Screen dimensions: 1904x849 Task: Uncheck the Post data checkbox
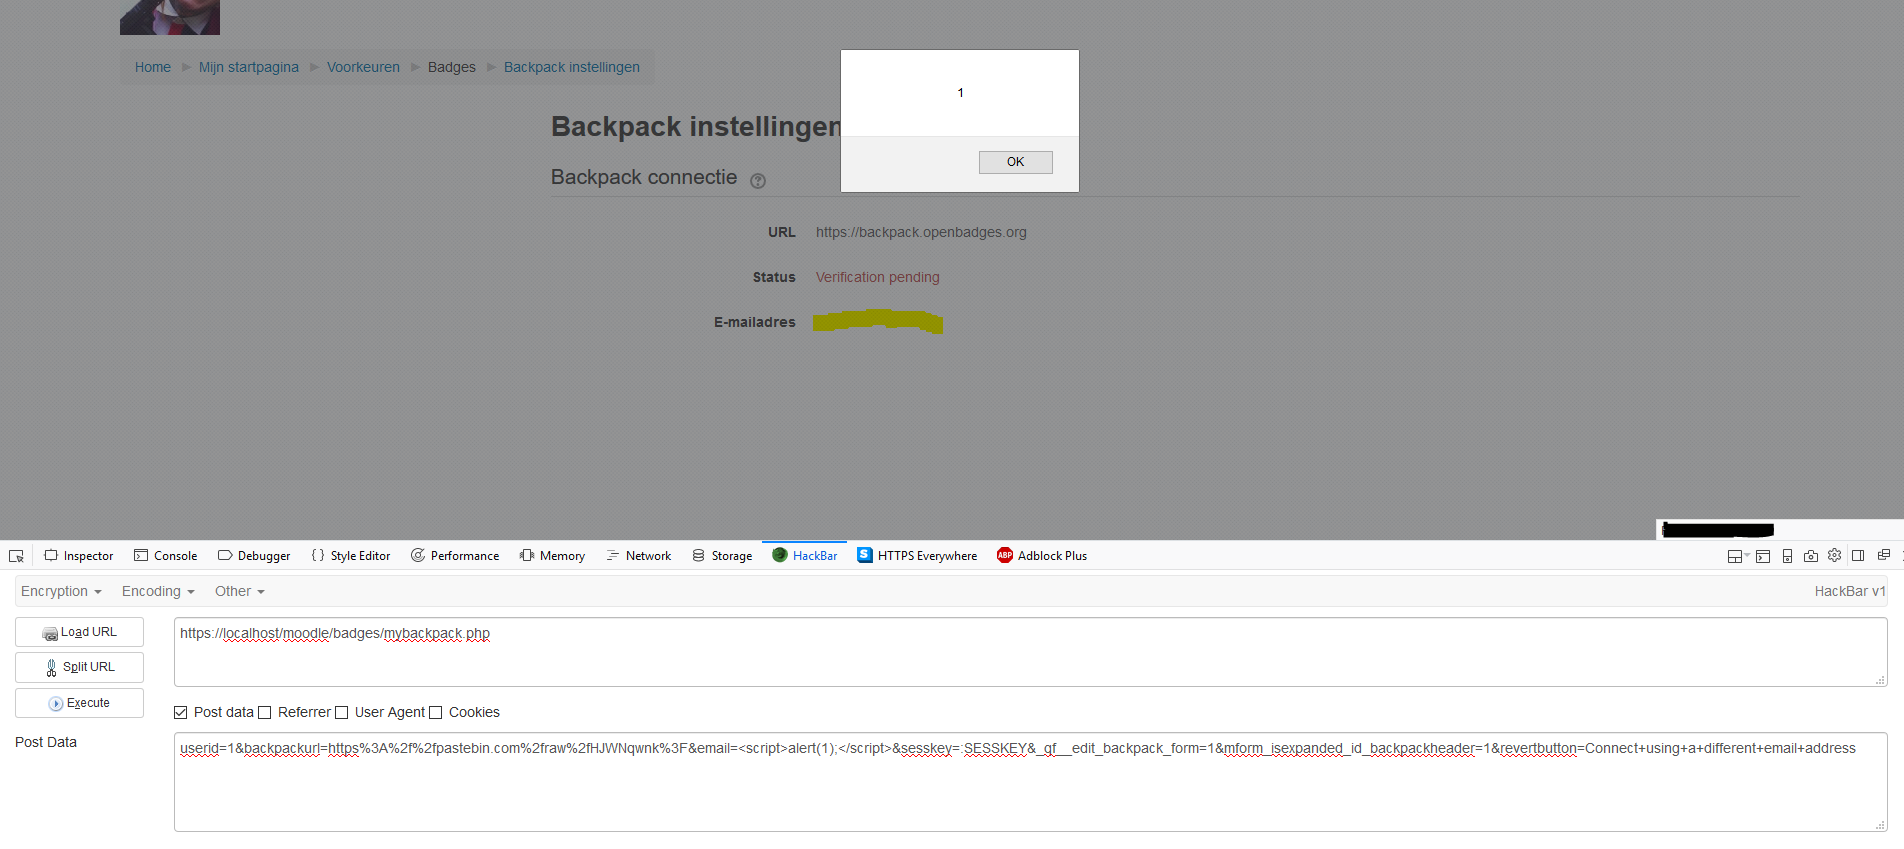[181, 713]
